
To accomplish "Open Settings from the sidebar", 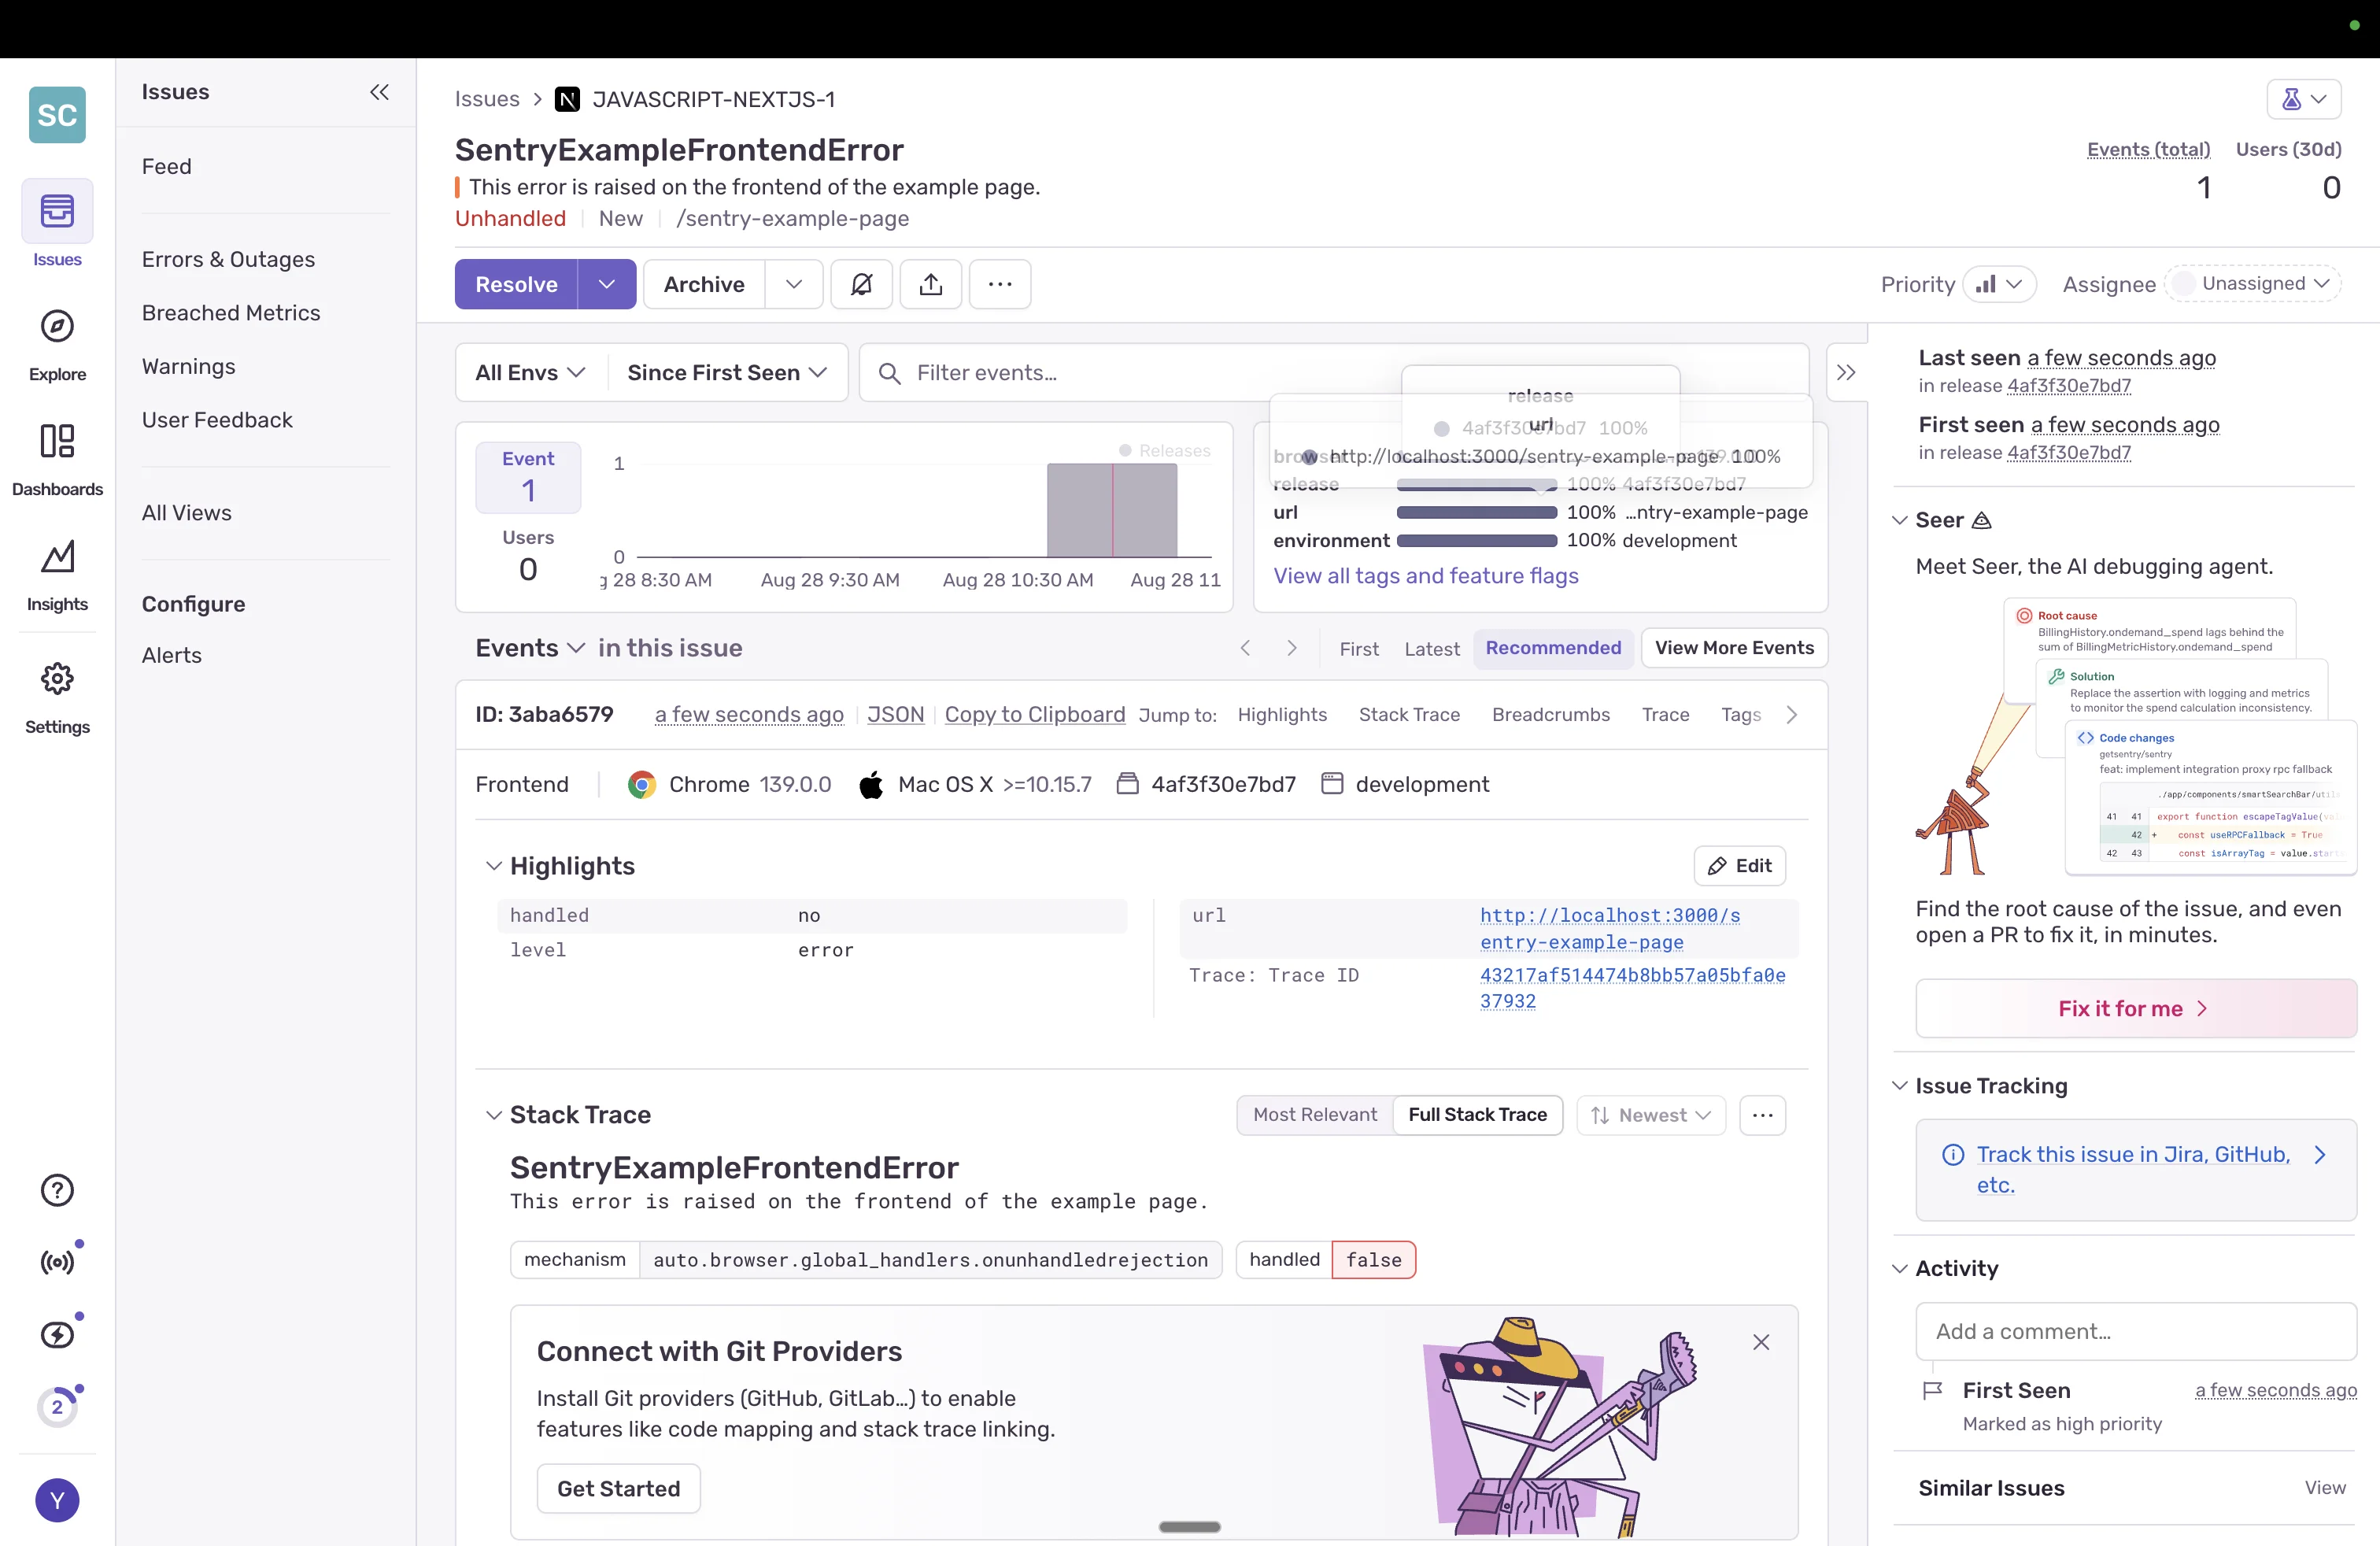I will [56, 678].
